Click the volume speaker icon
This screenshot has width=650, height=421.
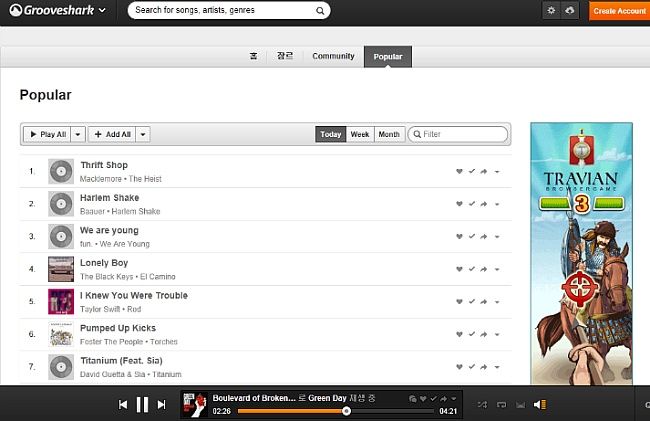point(539,404)
